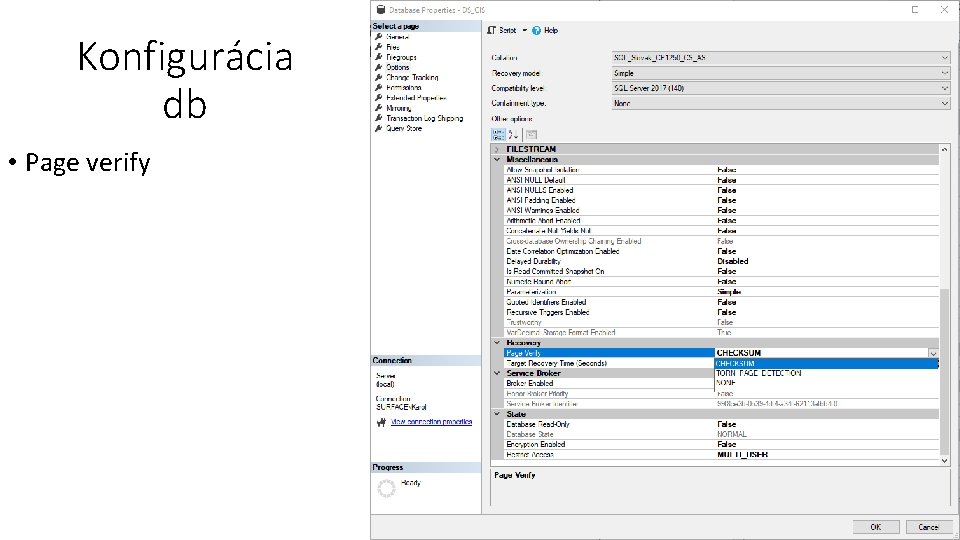Viewport: 960px width, 540px height.
Task: Click the property grid scroll-up arrow
Action: coord(944,149)
